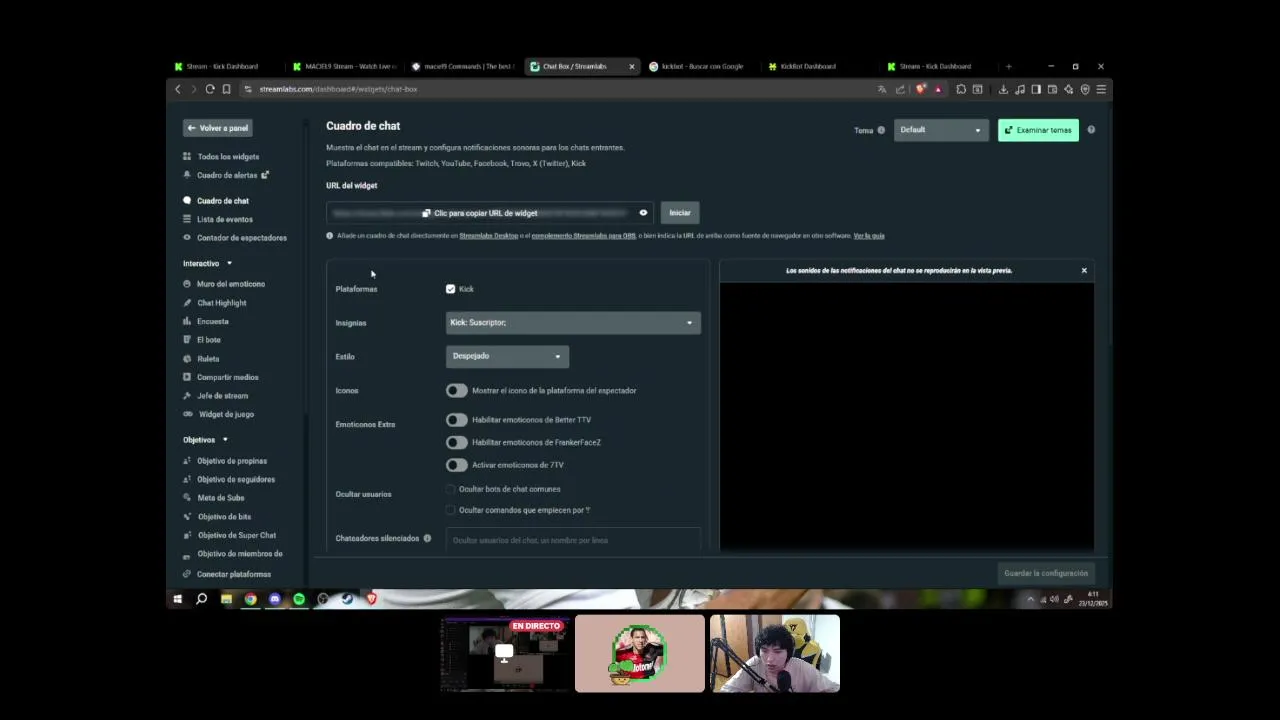Screen dimensions: 1280x720
Task: Switch to maciel9 Commands browser tab
Action: [464, 66]
